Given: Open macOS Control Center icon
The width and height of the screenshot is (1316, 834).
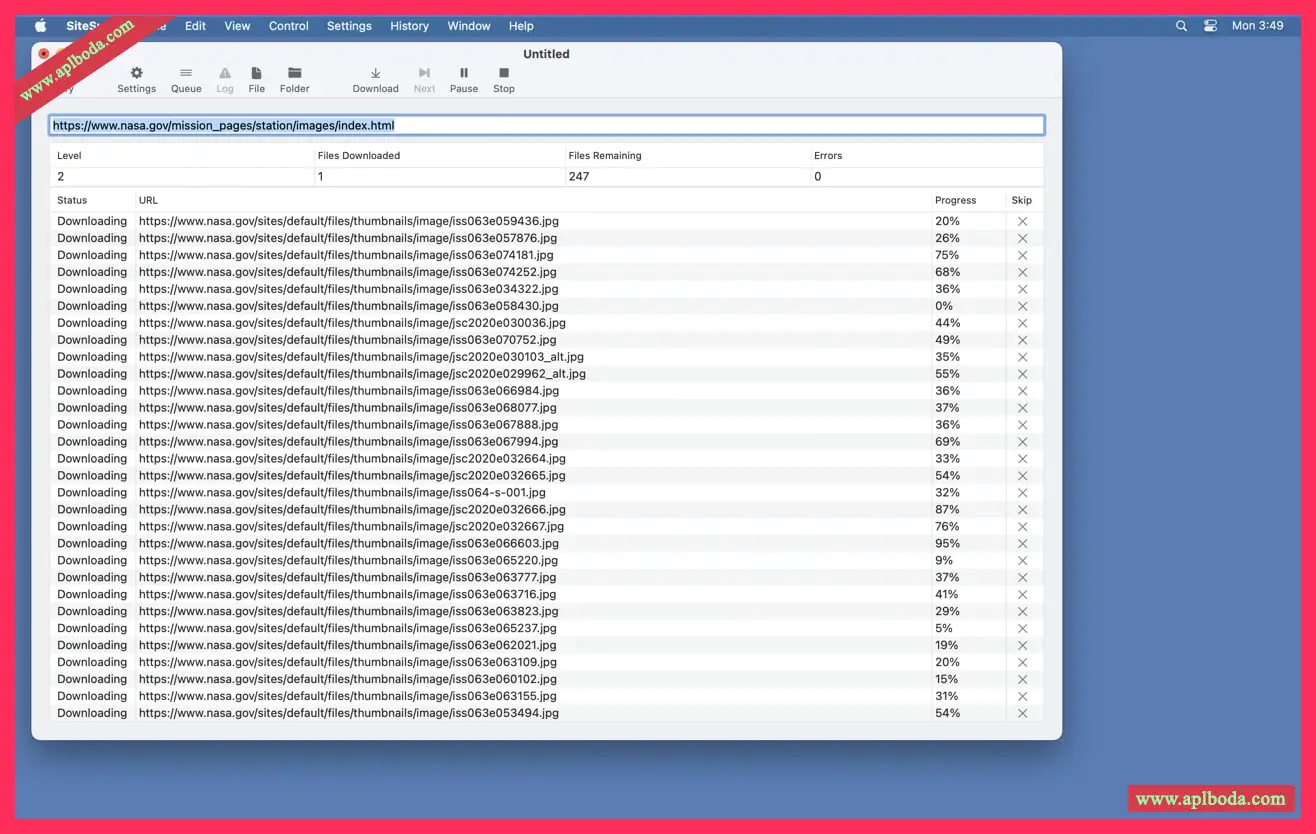Looking at the screenshot, I should [x=1210, y=26].
